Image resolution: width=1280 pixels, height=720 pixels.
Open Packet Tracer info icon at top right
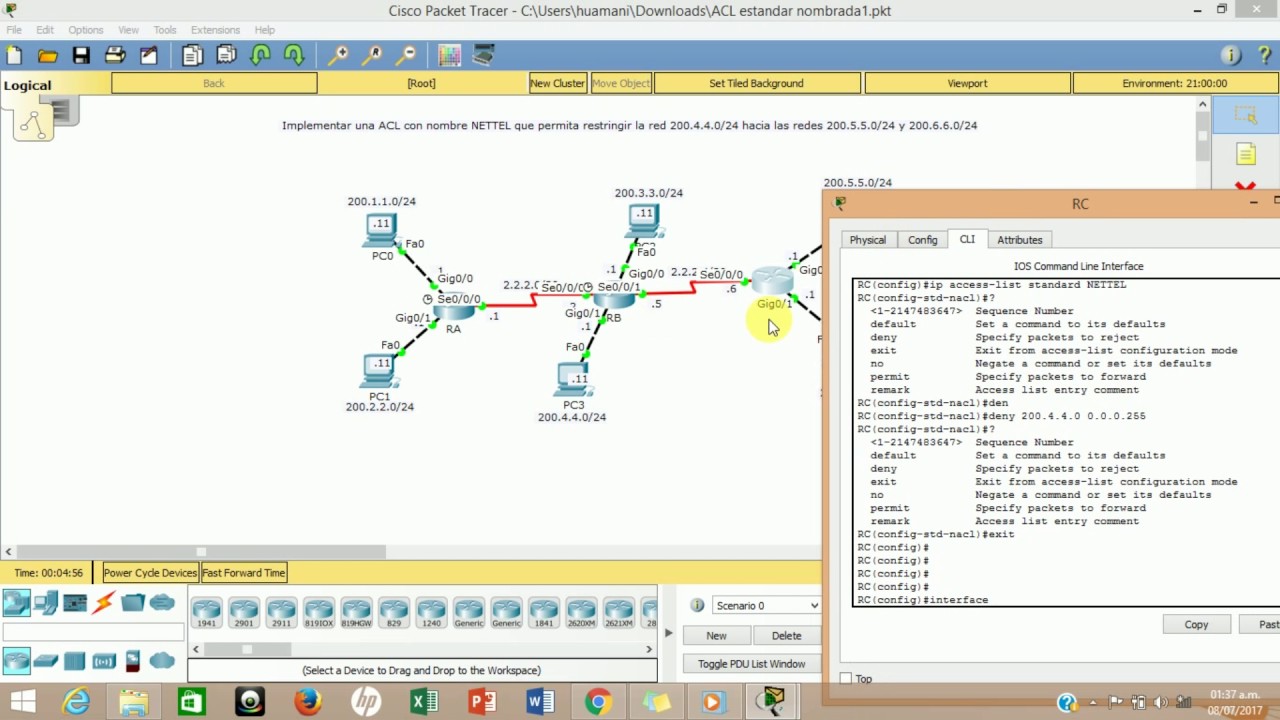pos(1232,56)
